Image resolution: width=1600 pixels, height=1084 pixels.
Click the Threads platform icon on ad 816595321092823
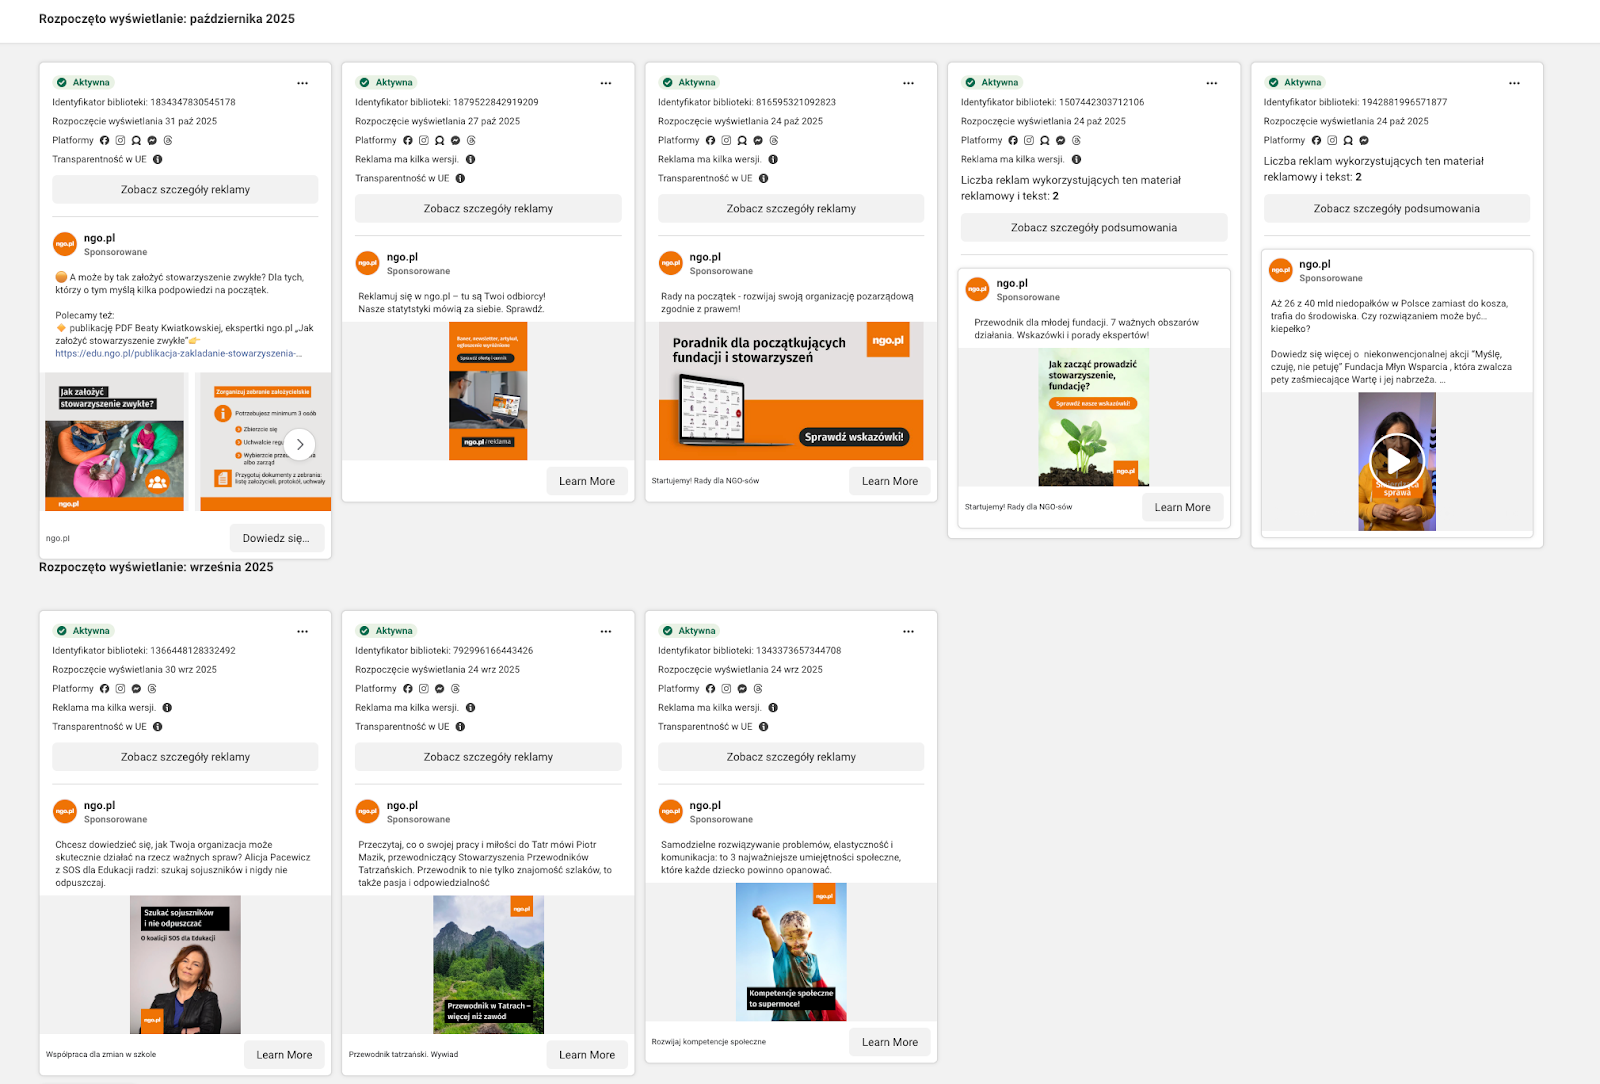click(774, 141)
